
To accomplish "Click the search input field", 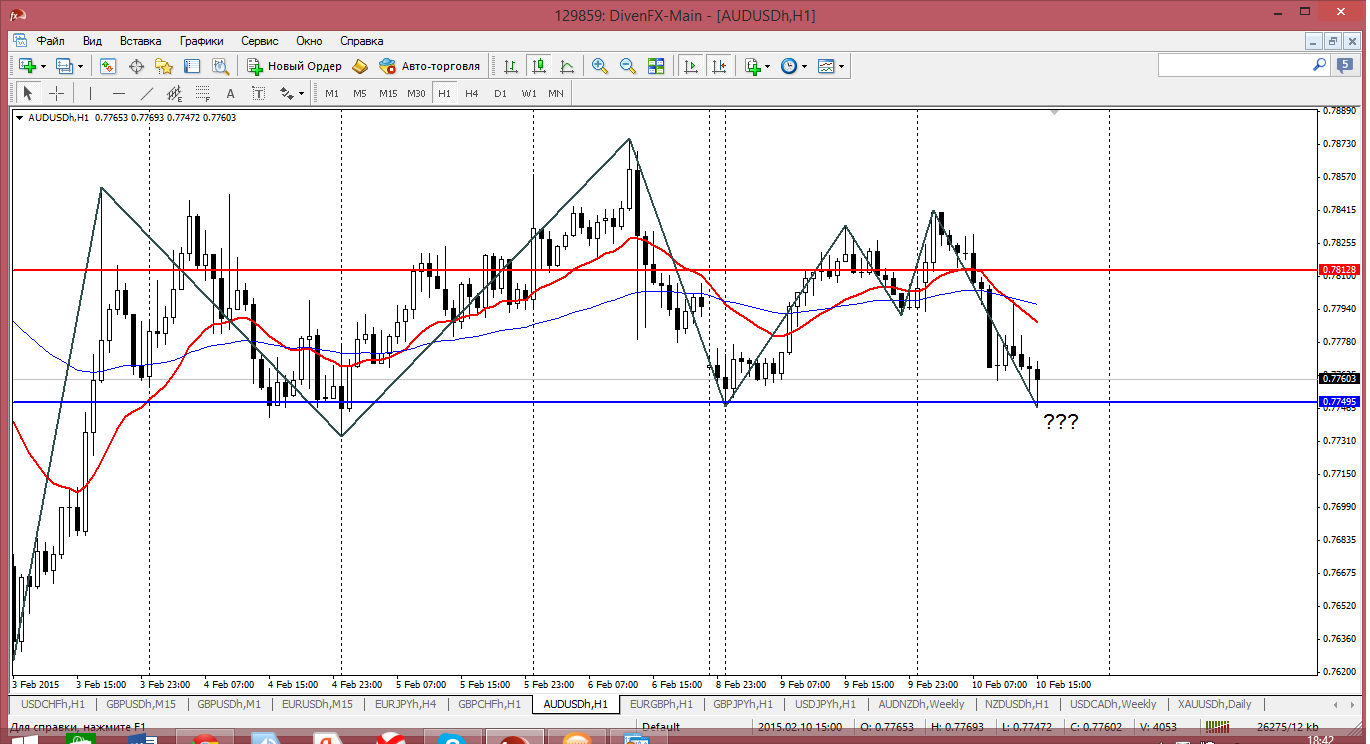I will point(1234,65).
